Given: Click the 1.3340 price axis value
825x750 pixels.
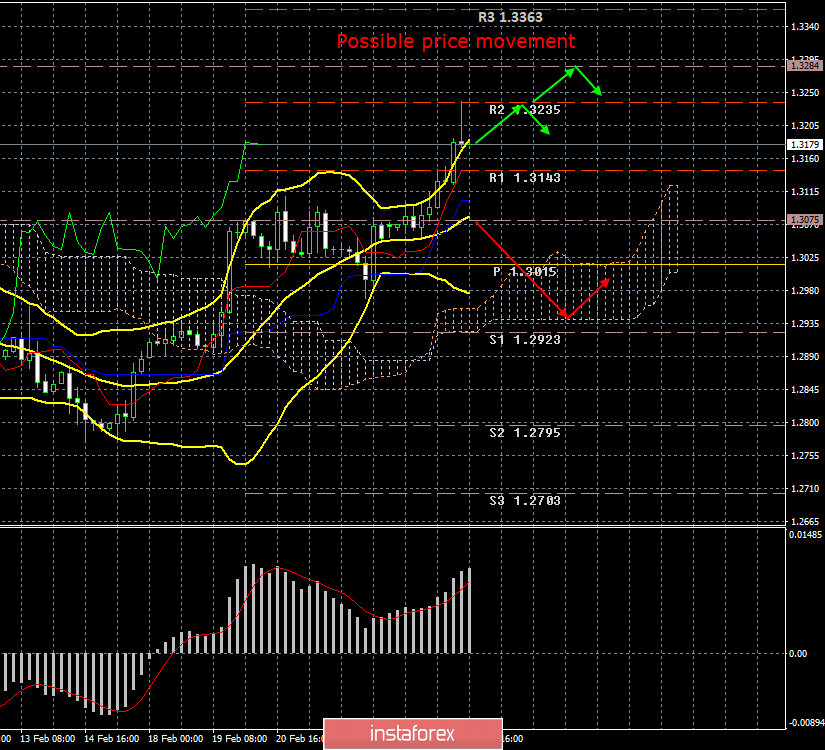Looking at the screenshot, I should point(805,27).
